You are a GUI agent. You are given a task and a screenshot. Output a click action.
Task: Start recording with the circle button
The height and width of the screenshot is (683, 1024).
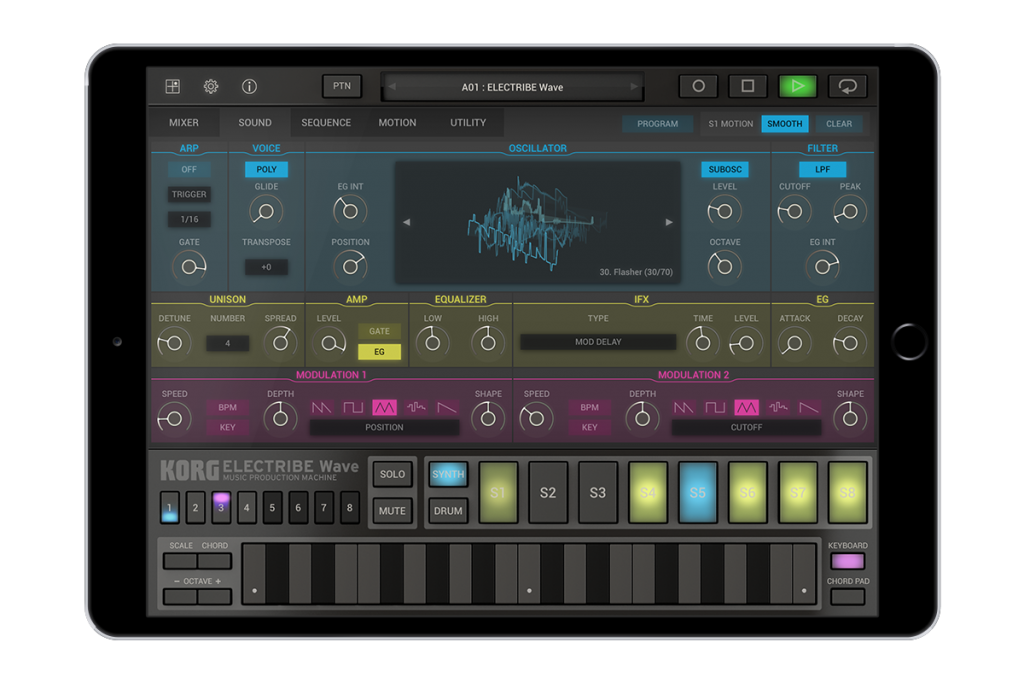(x=698, y=86)
